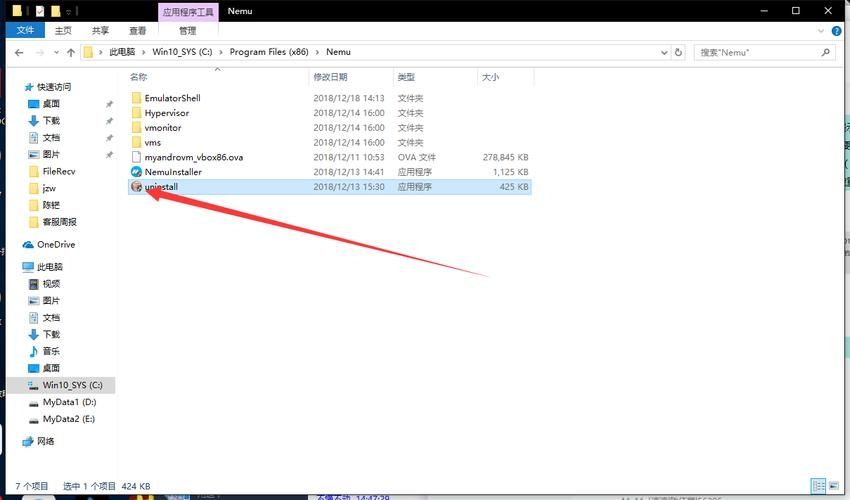Click Win10_SYS (C:) breadcrumb in address bar

coord(182,52)
